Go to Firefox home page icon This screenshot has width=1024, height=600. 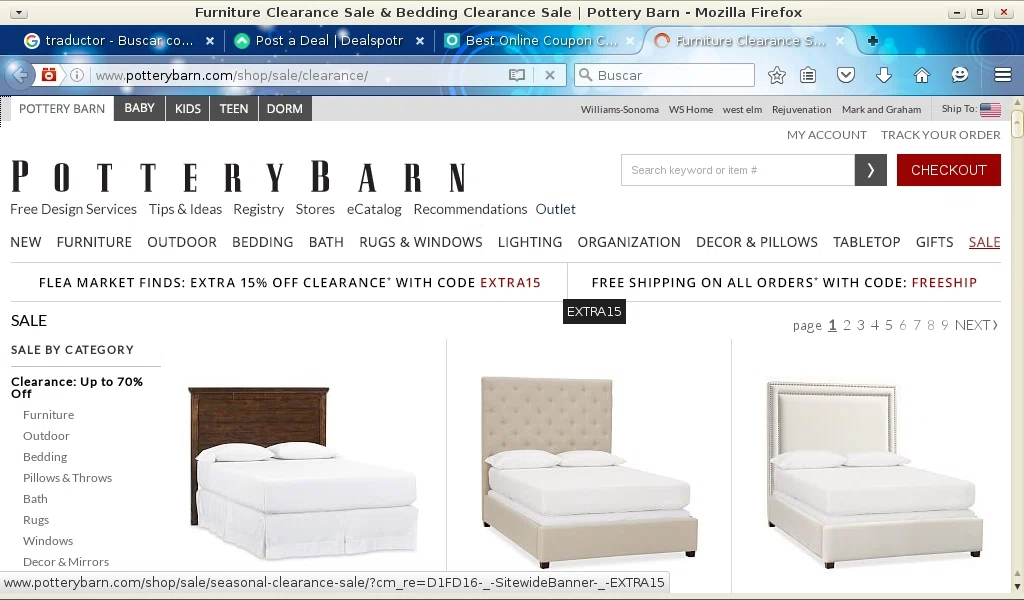(x=921, y=75)
